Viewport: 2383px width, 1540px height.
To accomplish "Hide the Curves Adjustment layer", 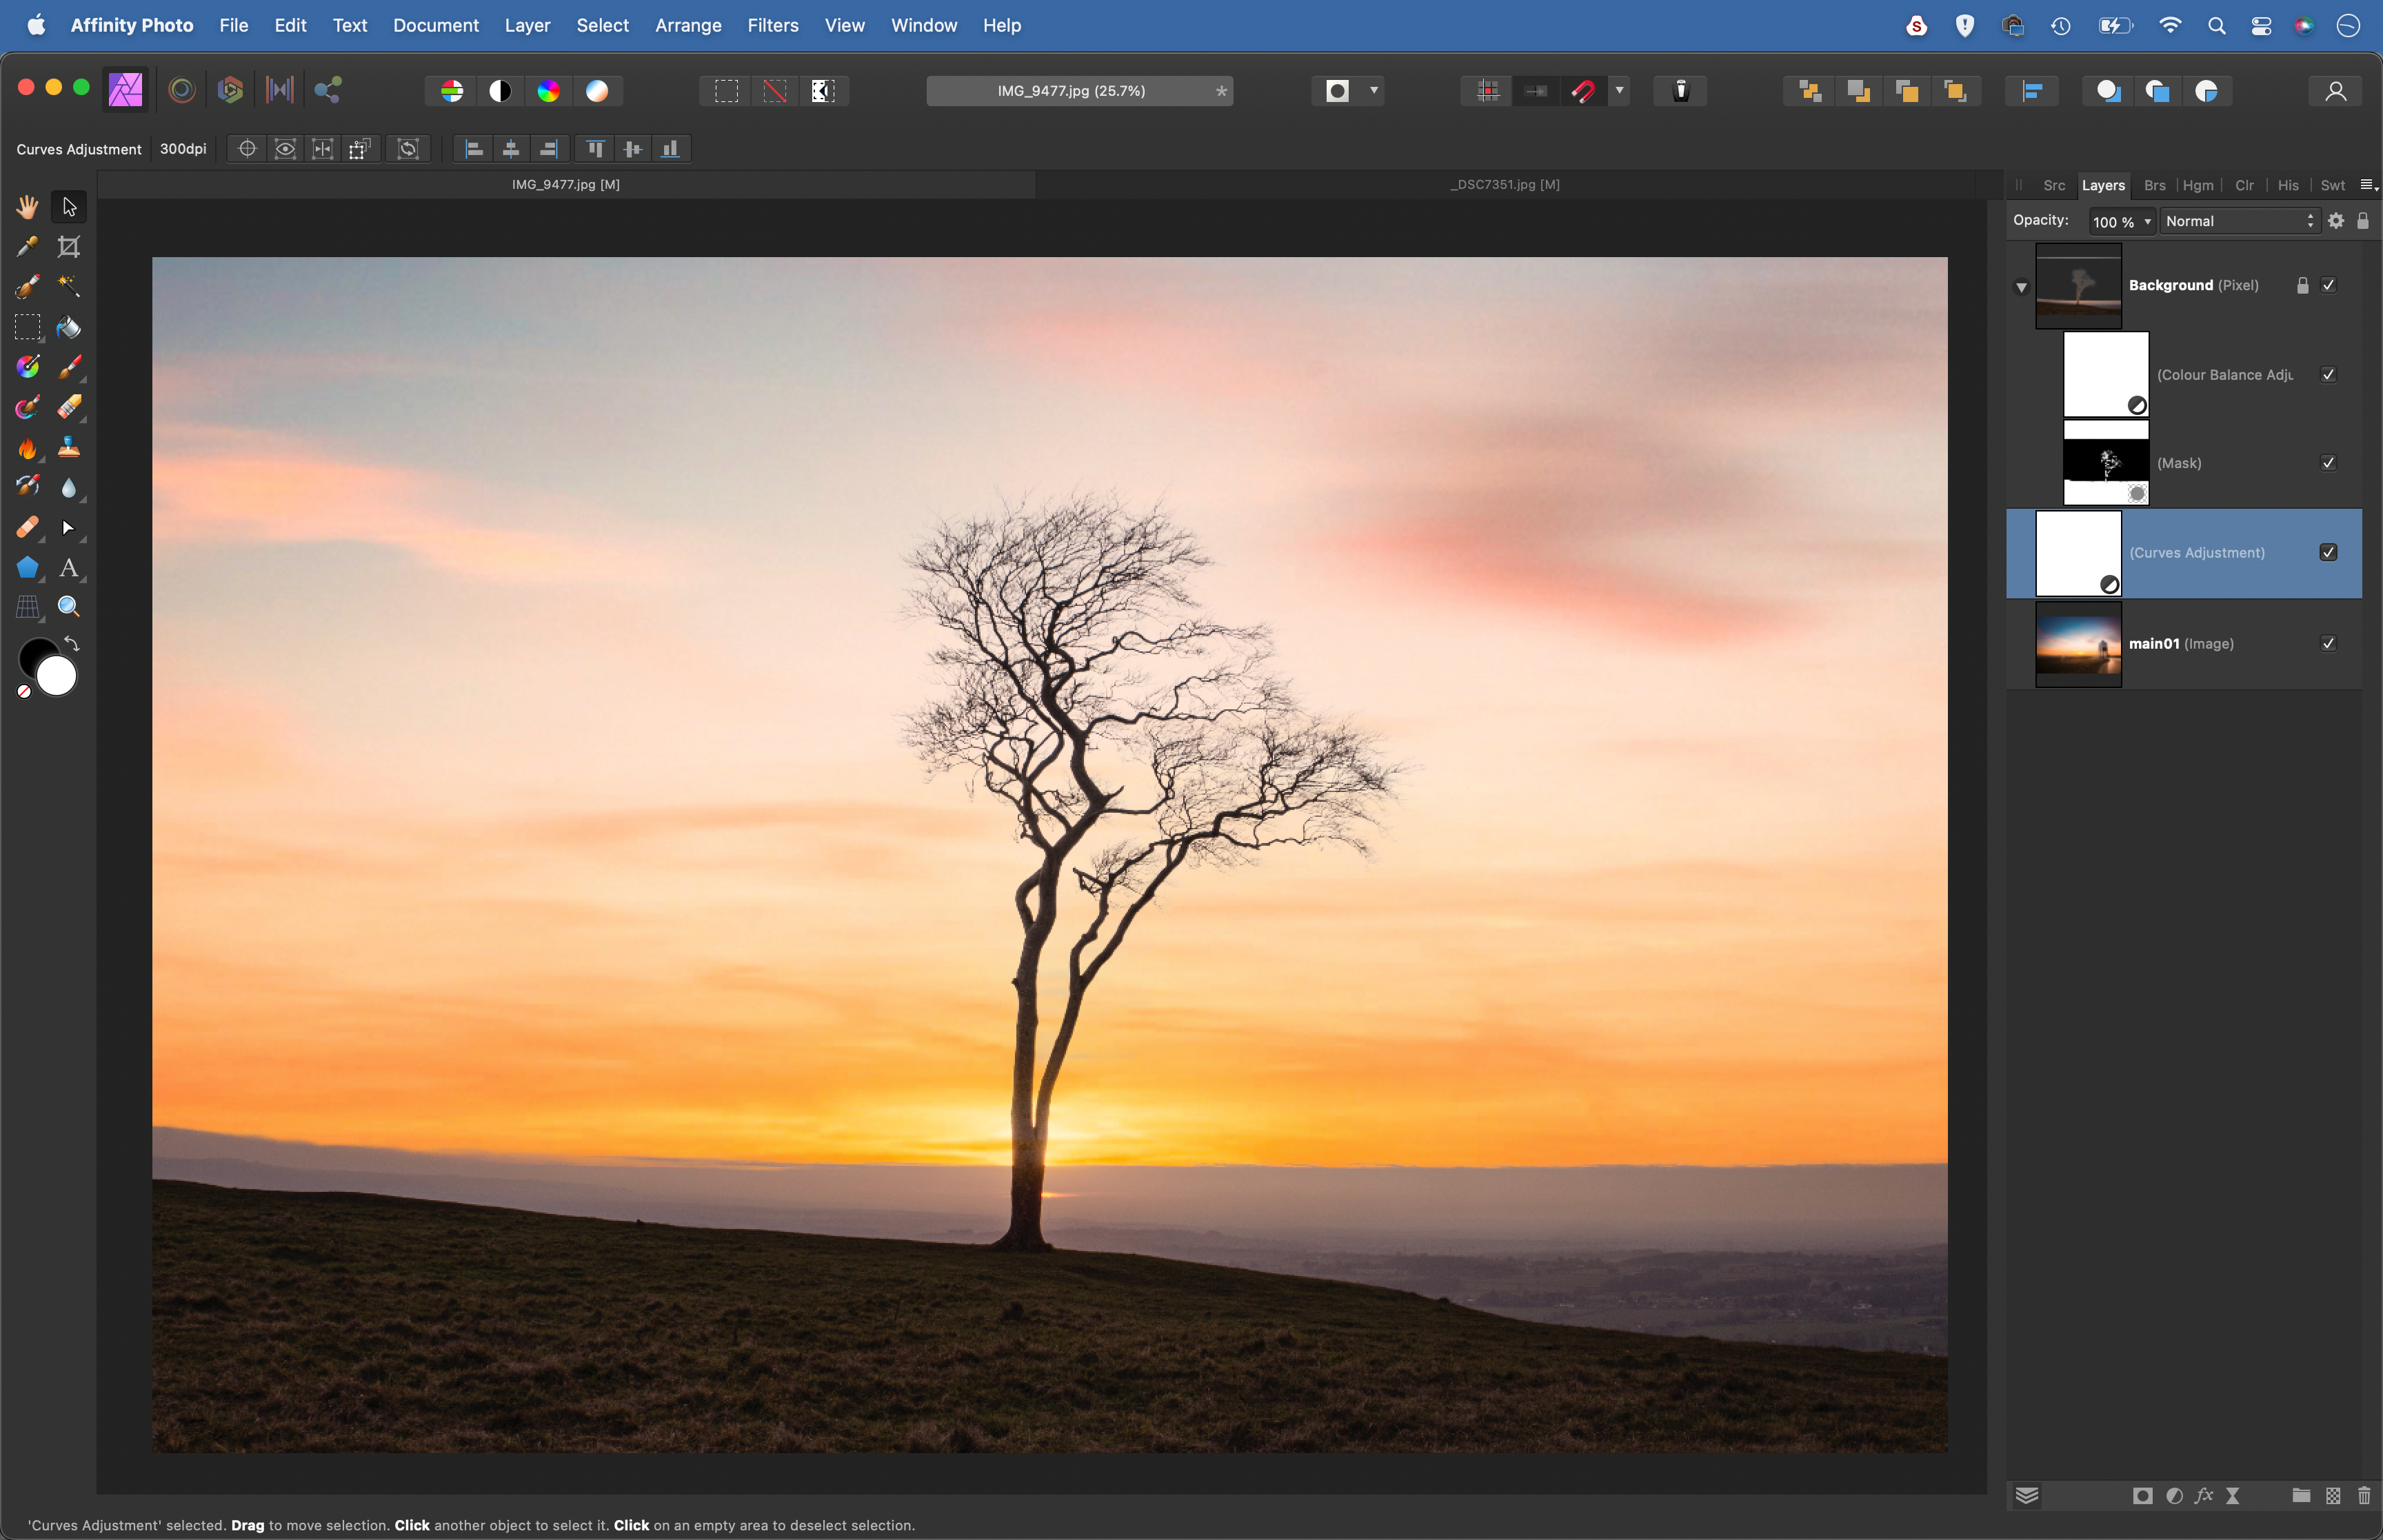I will pos(2328,553).
